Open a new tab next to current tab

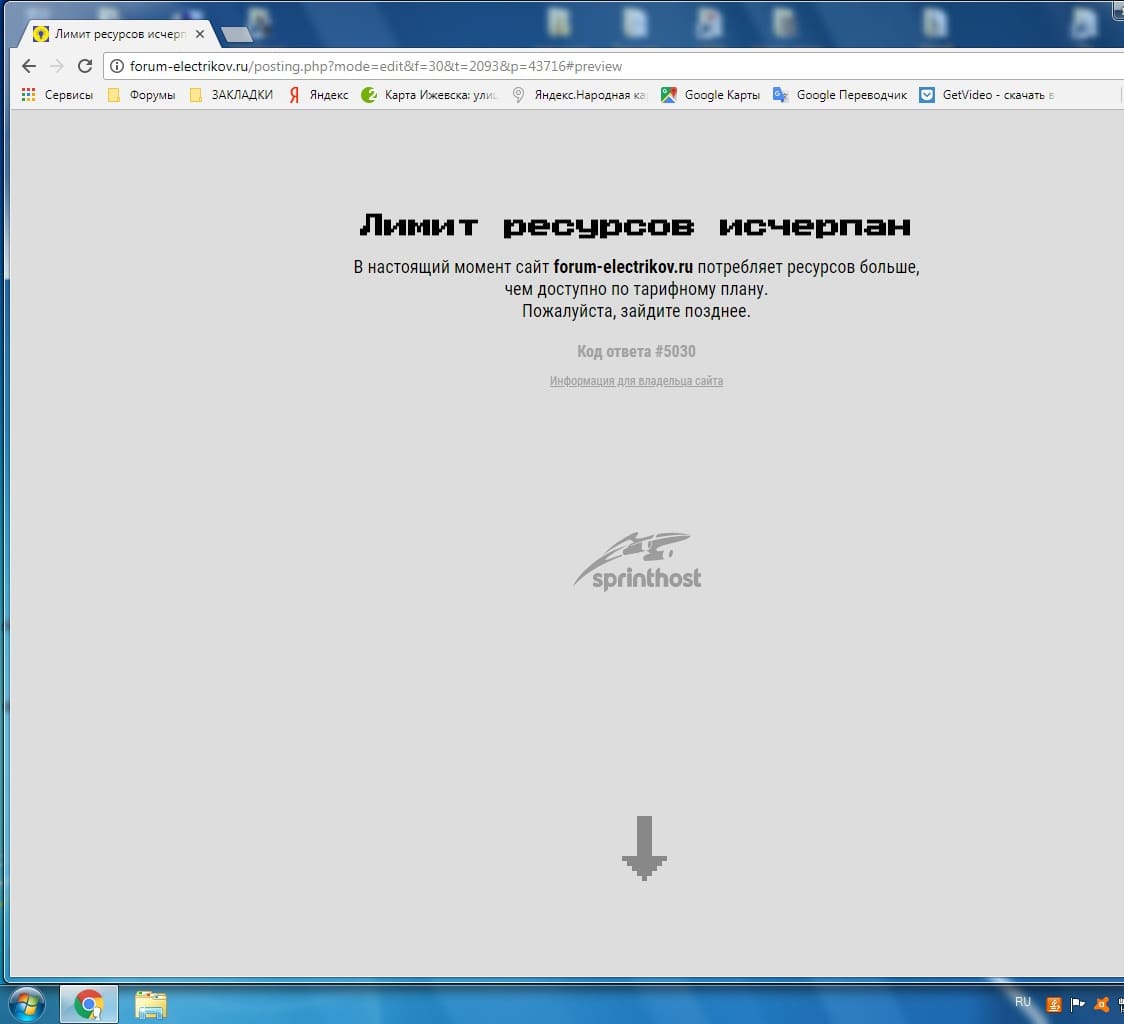pyautogui.click(x=236, y=35)
